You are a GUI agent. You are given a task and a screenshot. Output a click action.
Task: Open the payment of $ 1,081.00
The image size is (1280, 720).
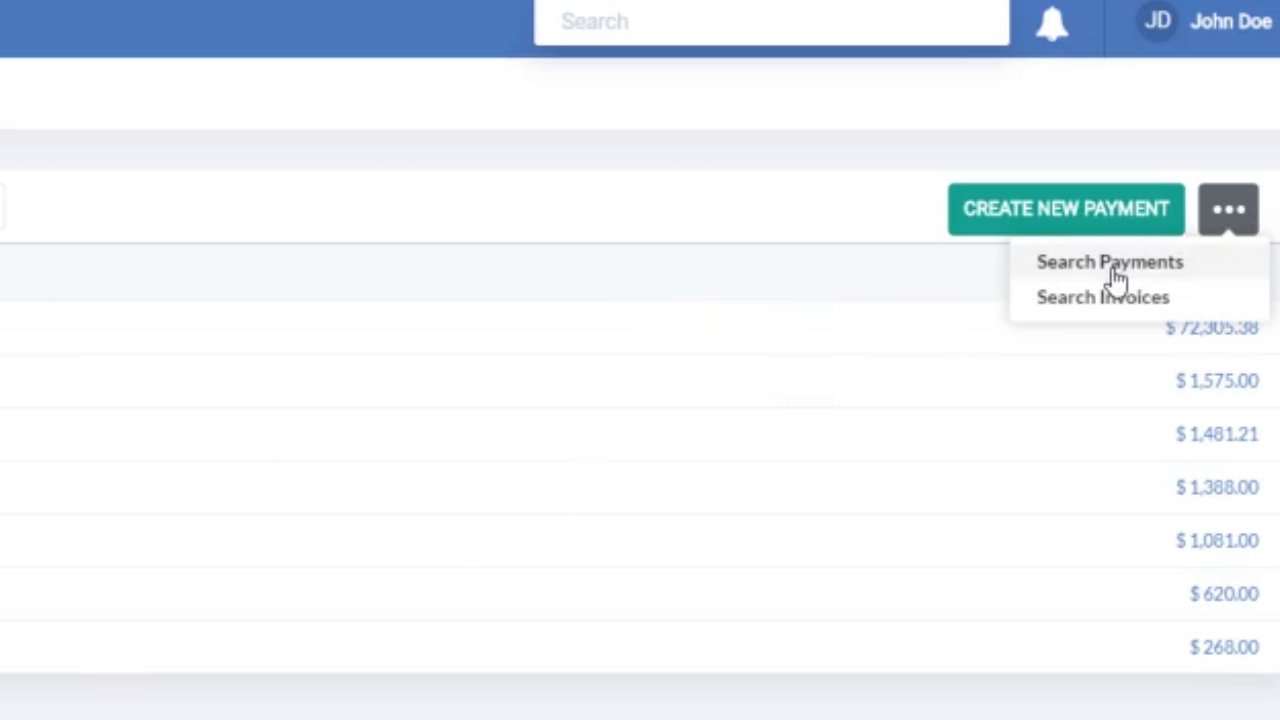point(1217,540)
